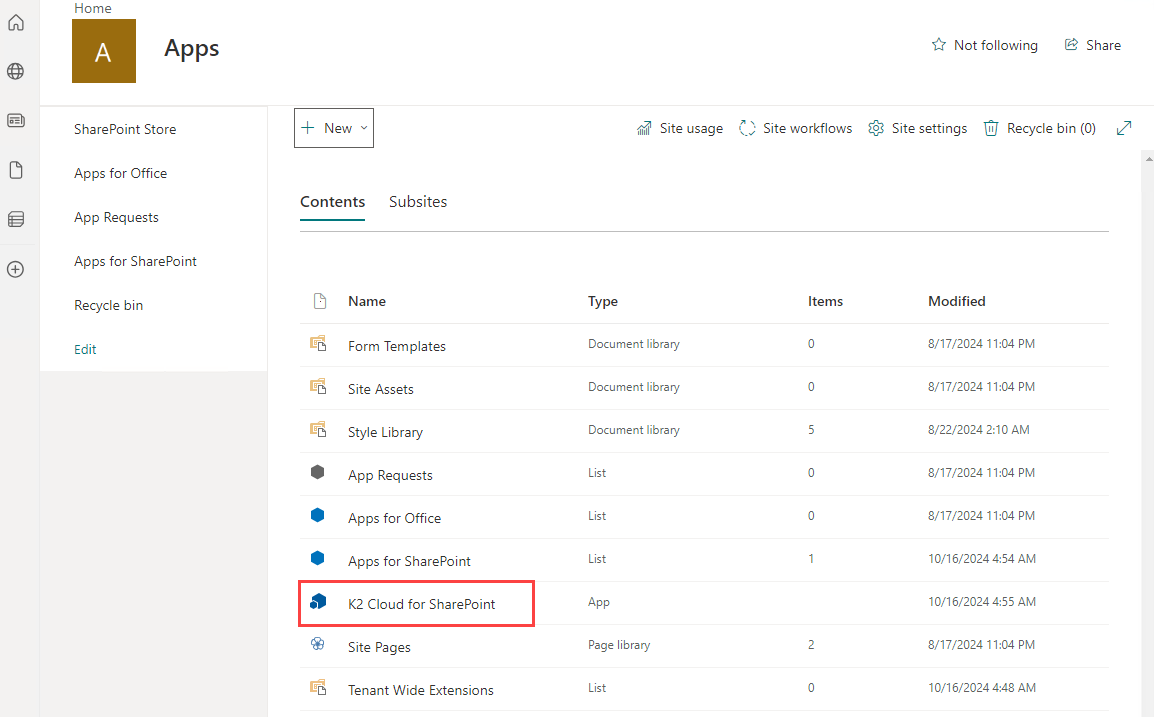Open Site settings gear icon

tap(876, 128)
